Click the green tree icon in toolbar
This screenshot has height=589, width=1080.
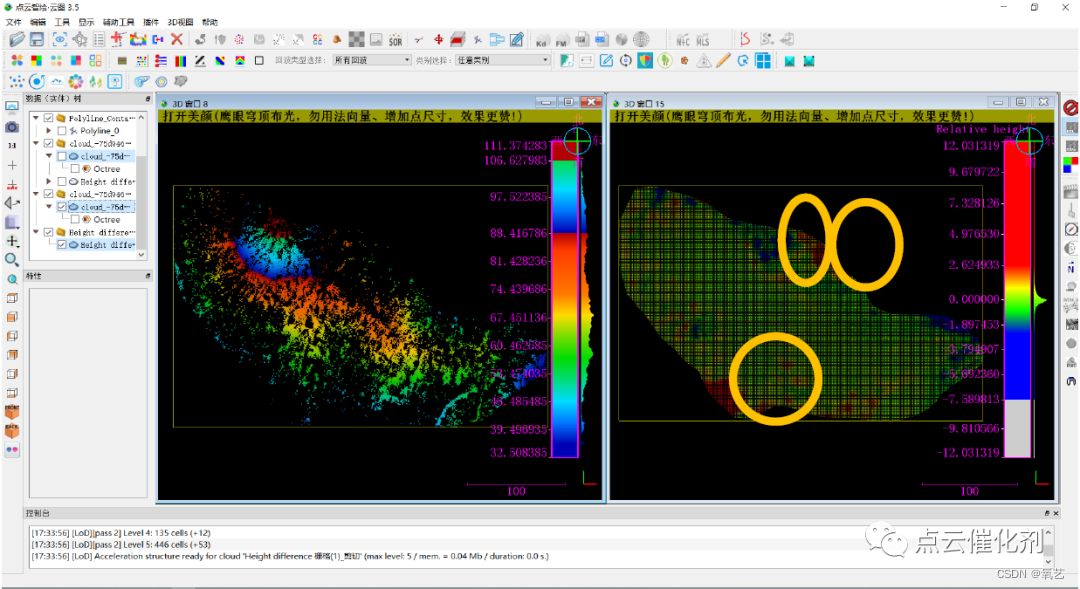tap(665, 61)
